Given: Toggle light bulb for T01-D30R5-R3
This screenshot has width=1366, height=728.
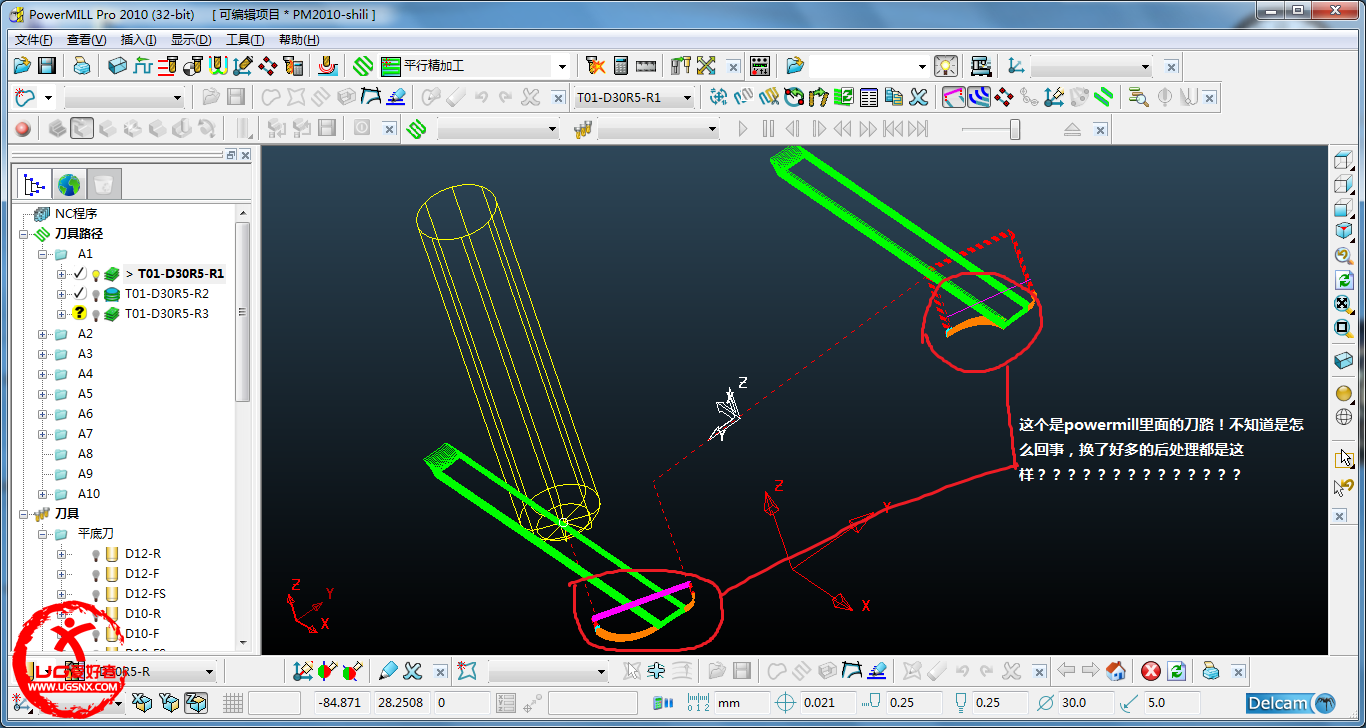Looking at the screenshot, I should [96, 314].
